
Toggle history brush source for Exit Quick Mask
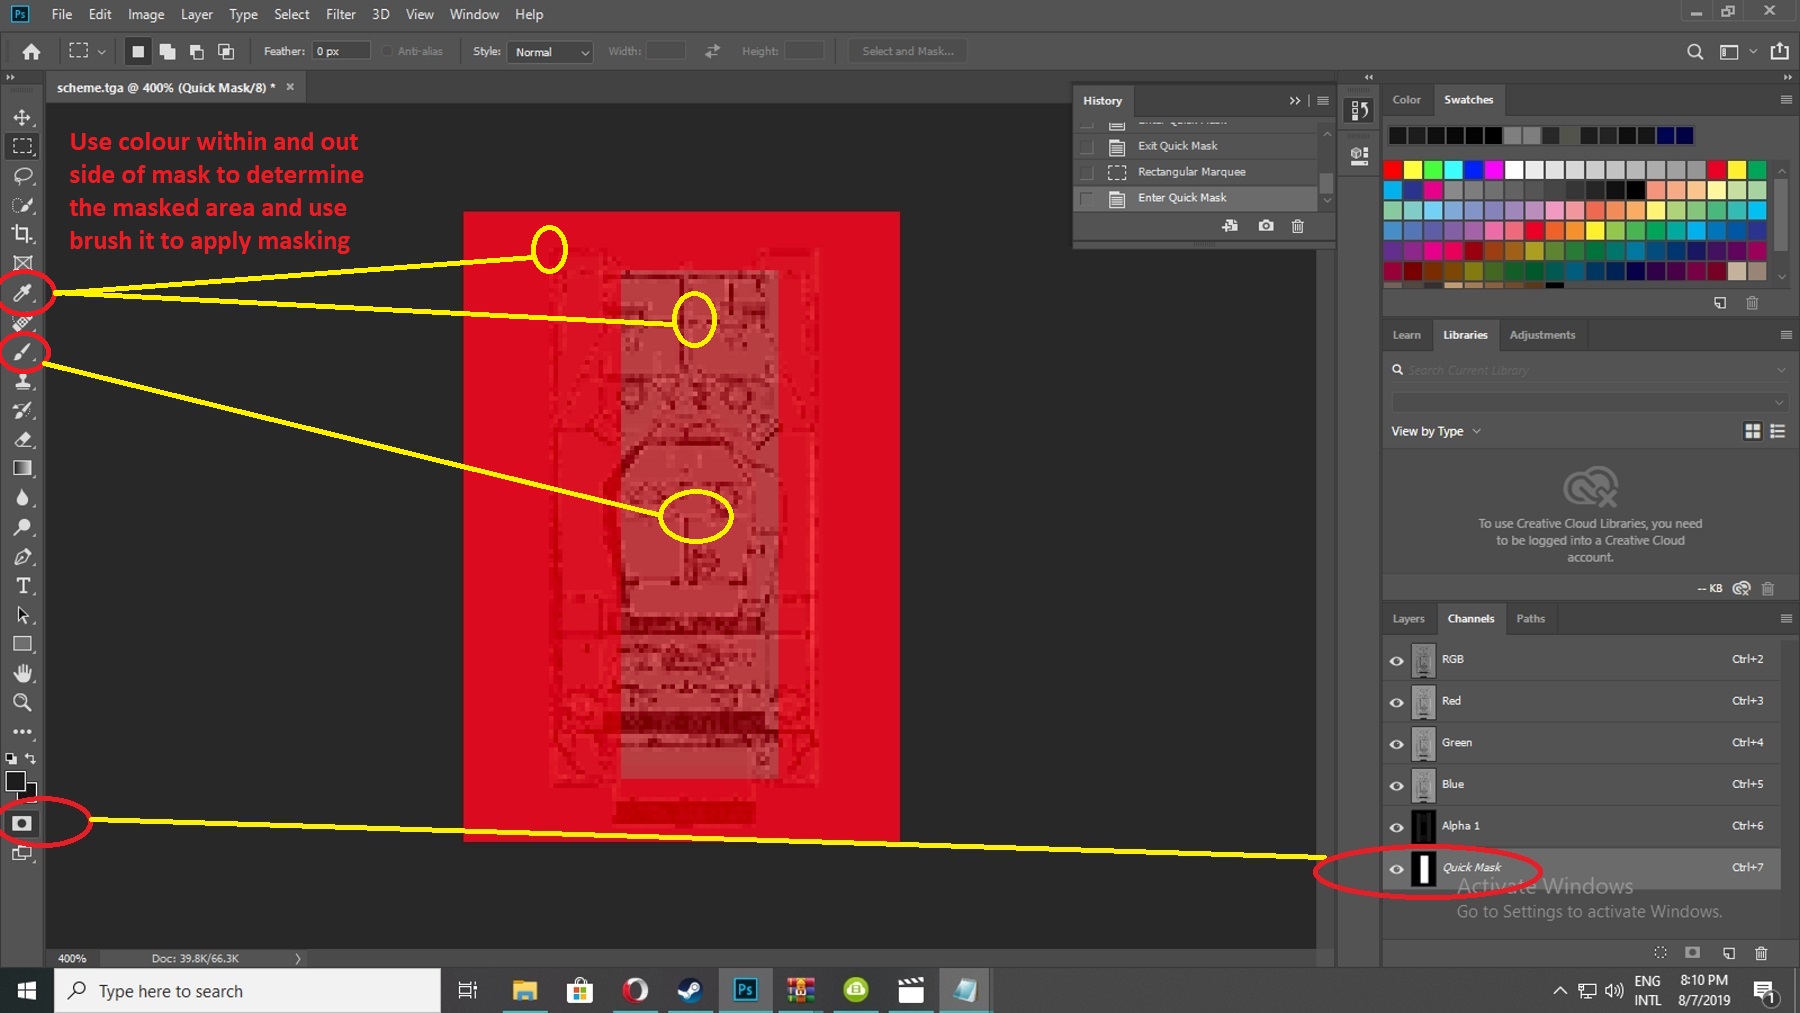point(1087,146)
